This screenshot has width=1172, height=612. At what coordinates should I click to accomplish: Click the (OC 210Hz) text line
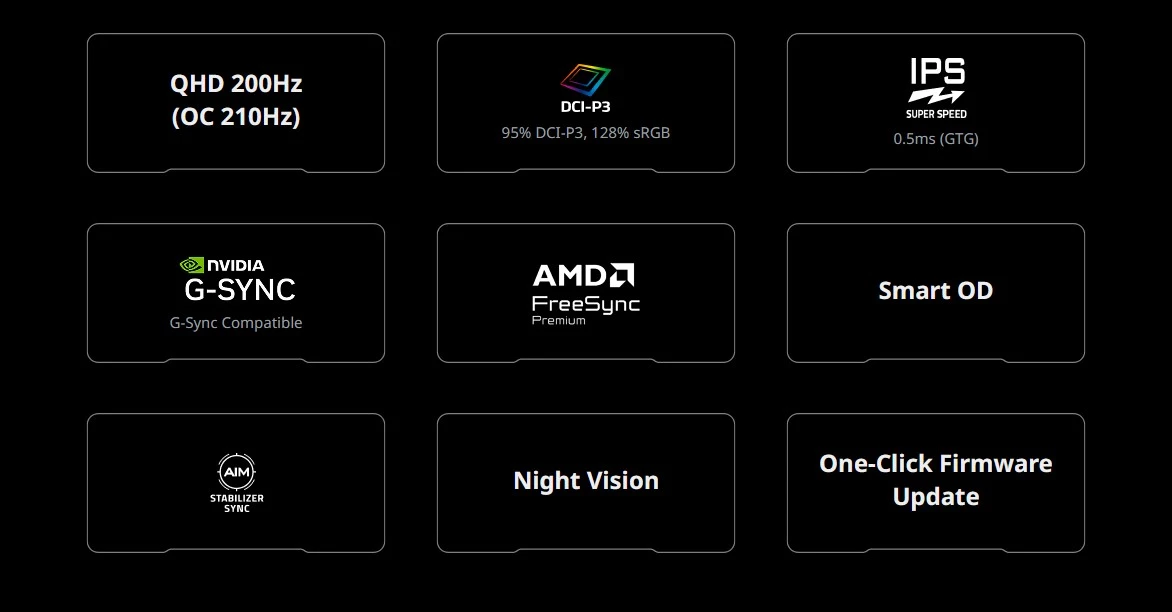tap(236, 117)
